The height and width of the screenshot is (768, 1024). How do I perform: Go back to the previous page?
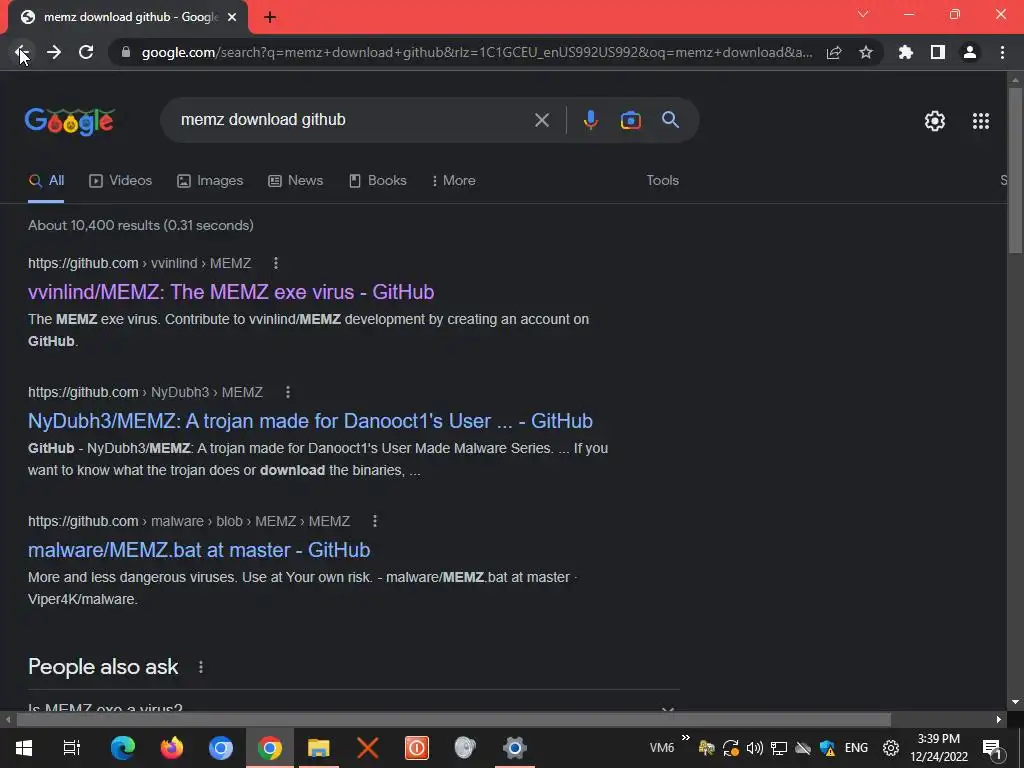click(x=22, y=52)
